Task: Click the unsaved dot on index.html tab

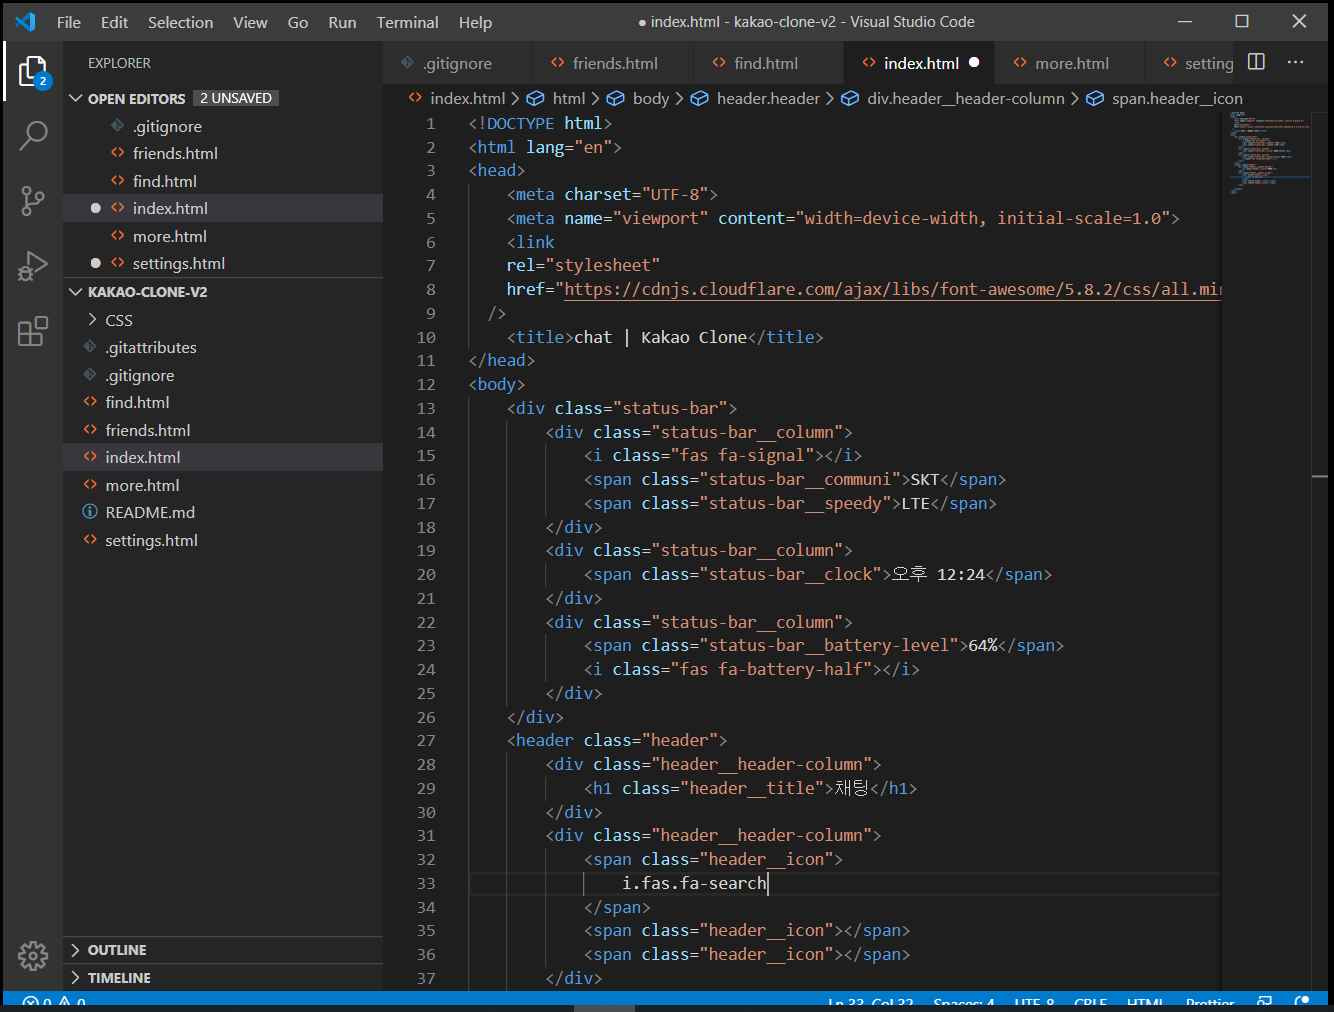Action: [x=974, y=62]
